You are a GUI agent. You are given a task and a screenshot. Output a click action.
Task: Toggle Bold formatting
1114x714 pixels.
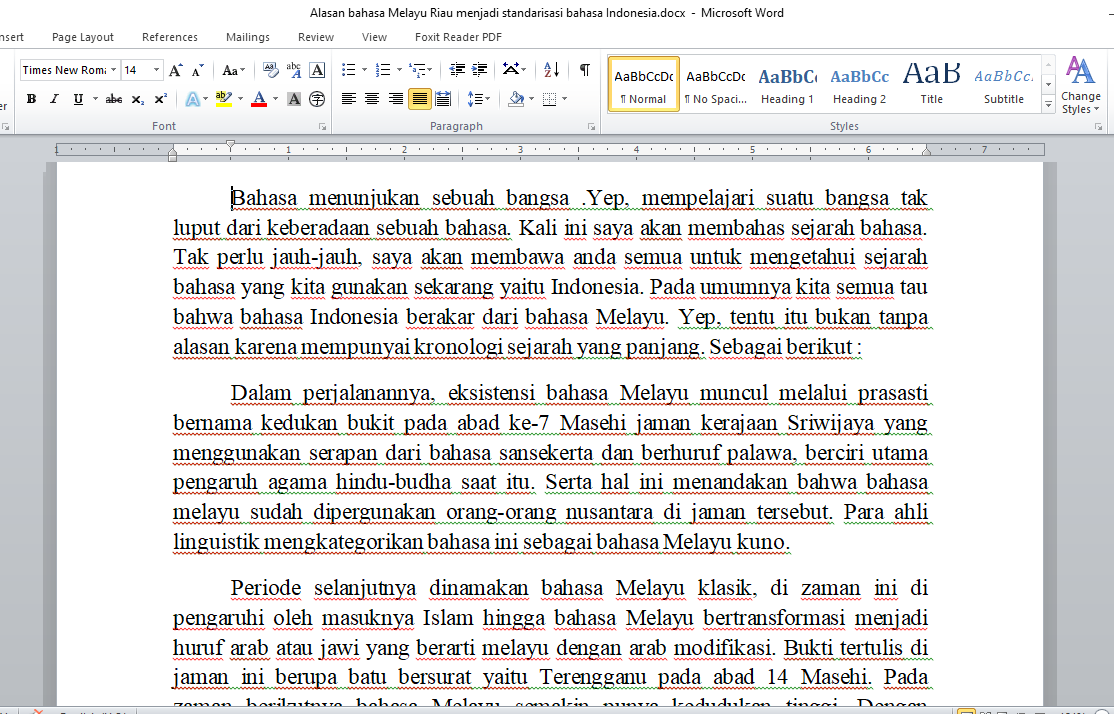pos(31,99)
